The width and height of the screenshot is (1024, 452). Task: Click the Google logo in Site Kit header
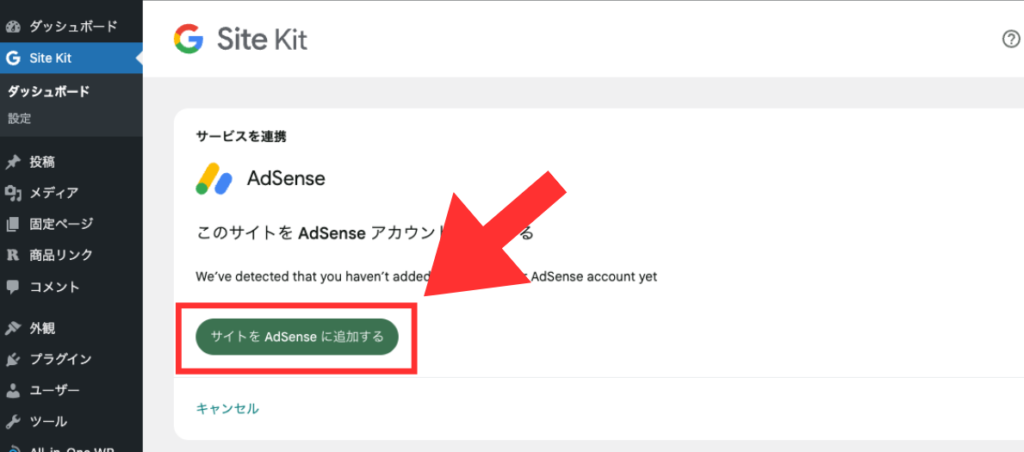[x=188, y=39]
